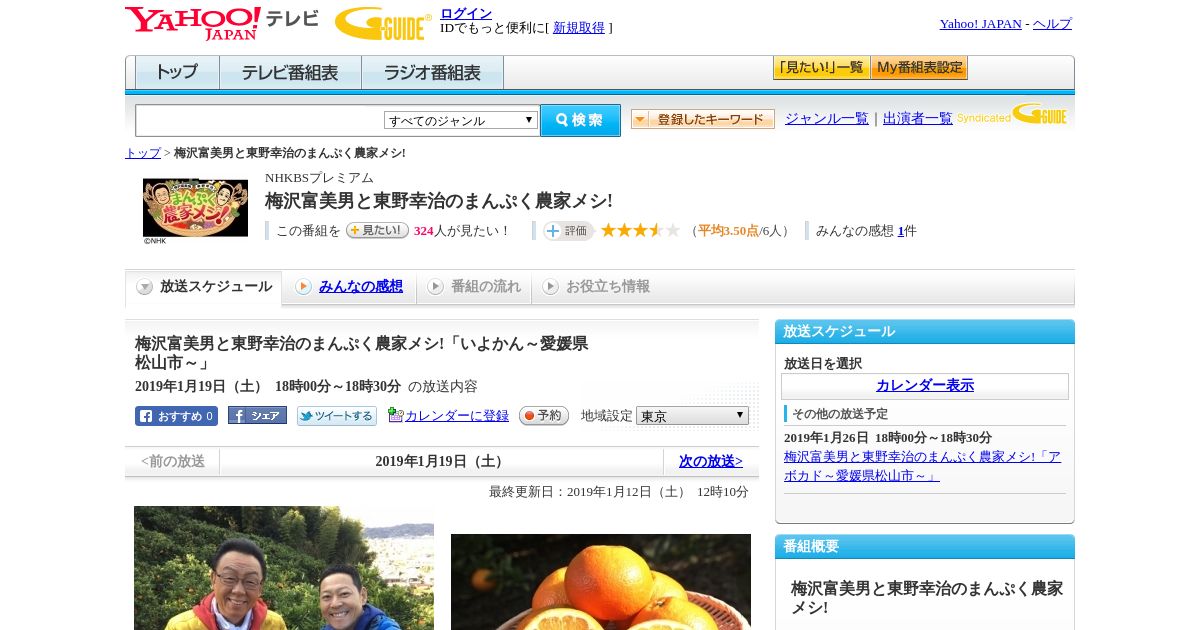Click the 評価 rating plus button
This screenshot has height=630, width=1200.
tap(568, 231)
